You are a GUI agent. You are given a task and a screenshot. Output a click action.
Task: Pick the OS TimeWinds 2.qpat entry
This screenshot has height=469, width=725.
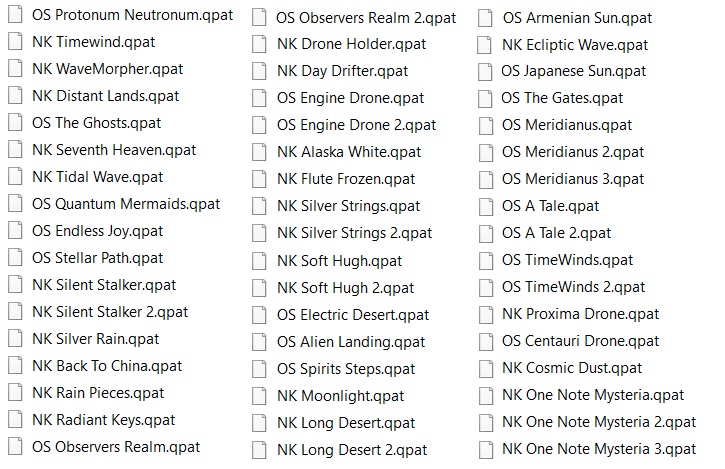pyautogui.click(x=573, y=287)
